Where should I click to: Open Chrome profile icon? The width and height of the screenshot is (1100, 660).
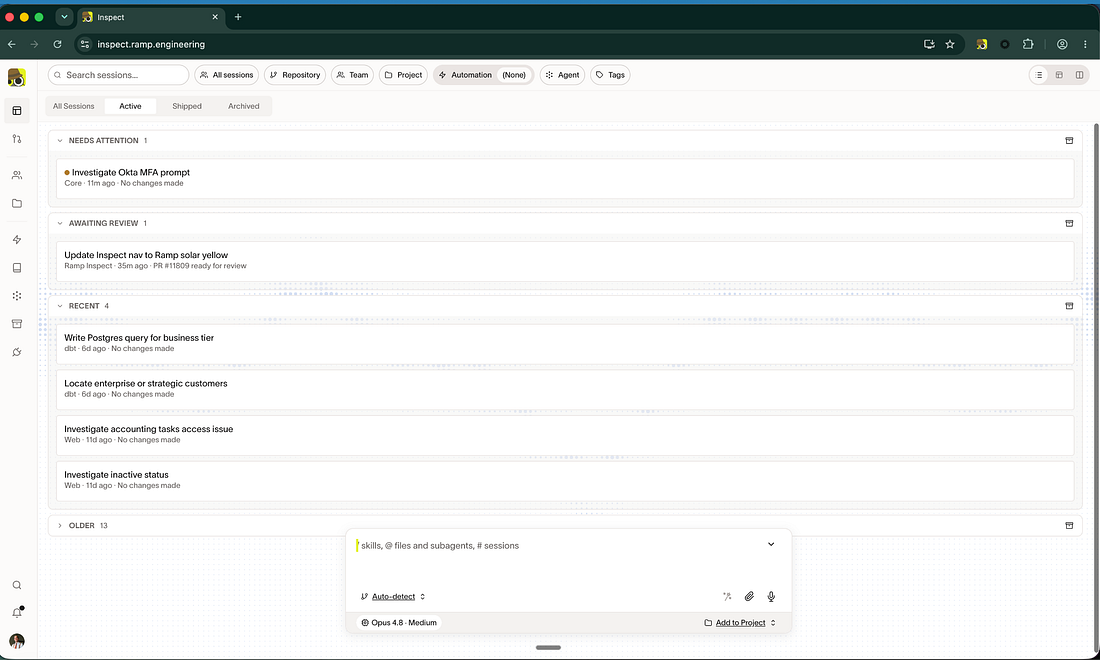(x=1062, y=44)
